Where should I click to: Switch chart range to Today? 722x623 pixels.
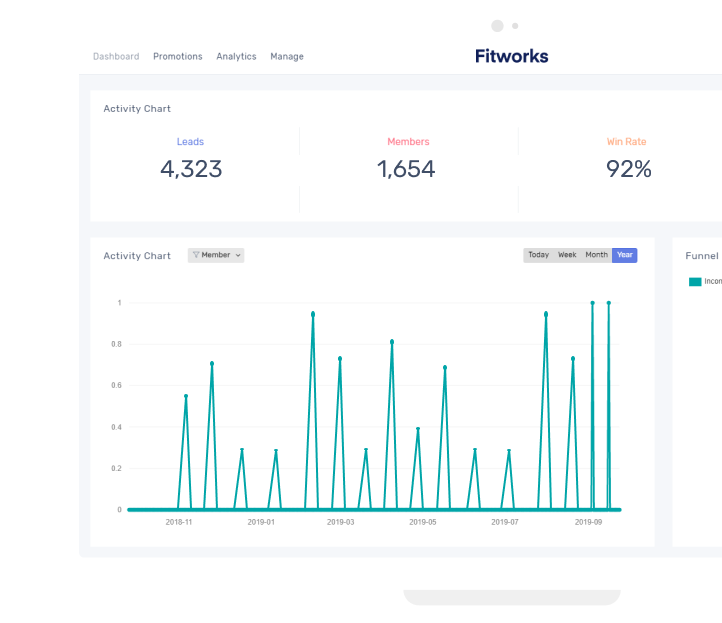pyautogui.click(x=538, y=255)
